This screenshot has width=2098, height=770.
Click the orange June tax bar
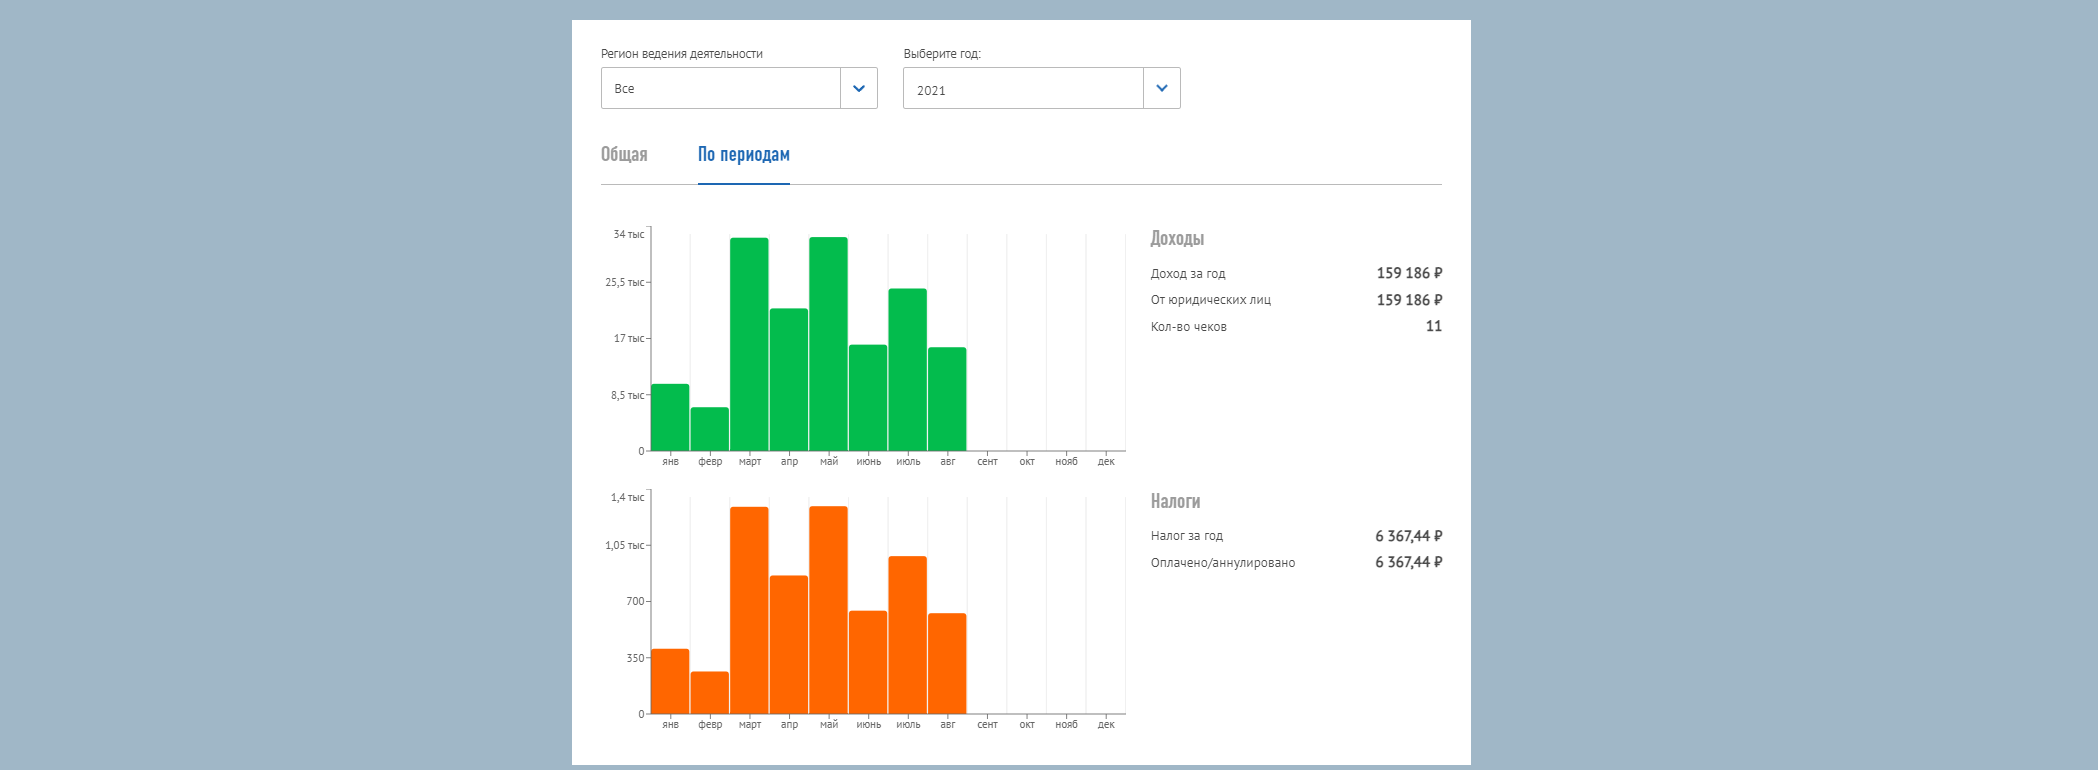click(868, 662)
